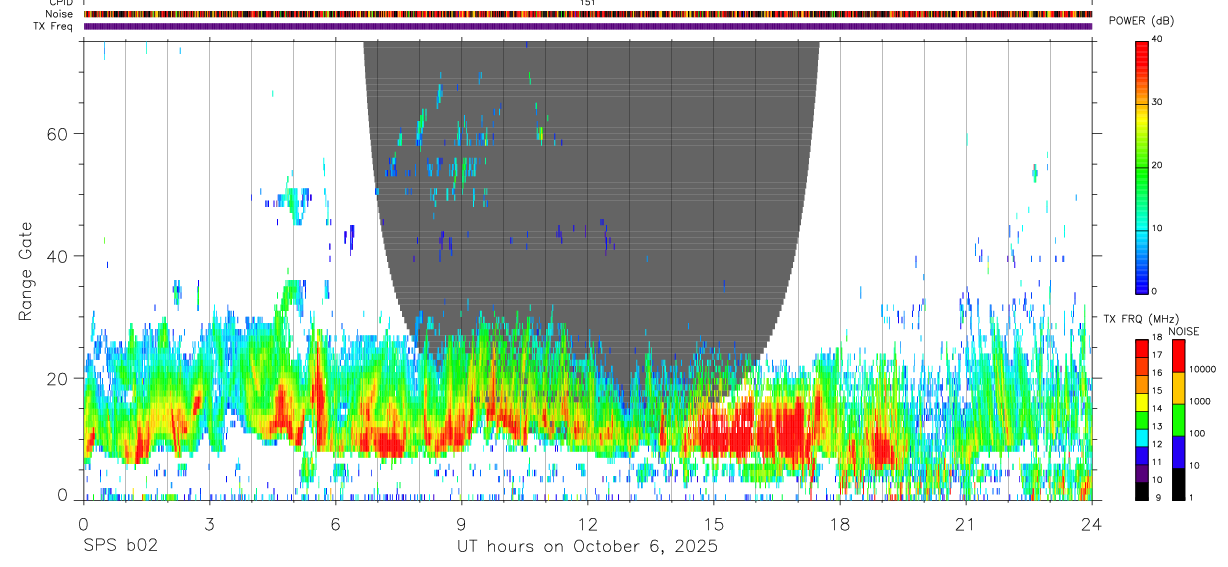The image size is (1228, 567).
Task: Pick the blue 11-12 MHz TX FRQ swatch
Action: coord(1141,454)
